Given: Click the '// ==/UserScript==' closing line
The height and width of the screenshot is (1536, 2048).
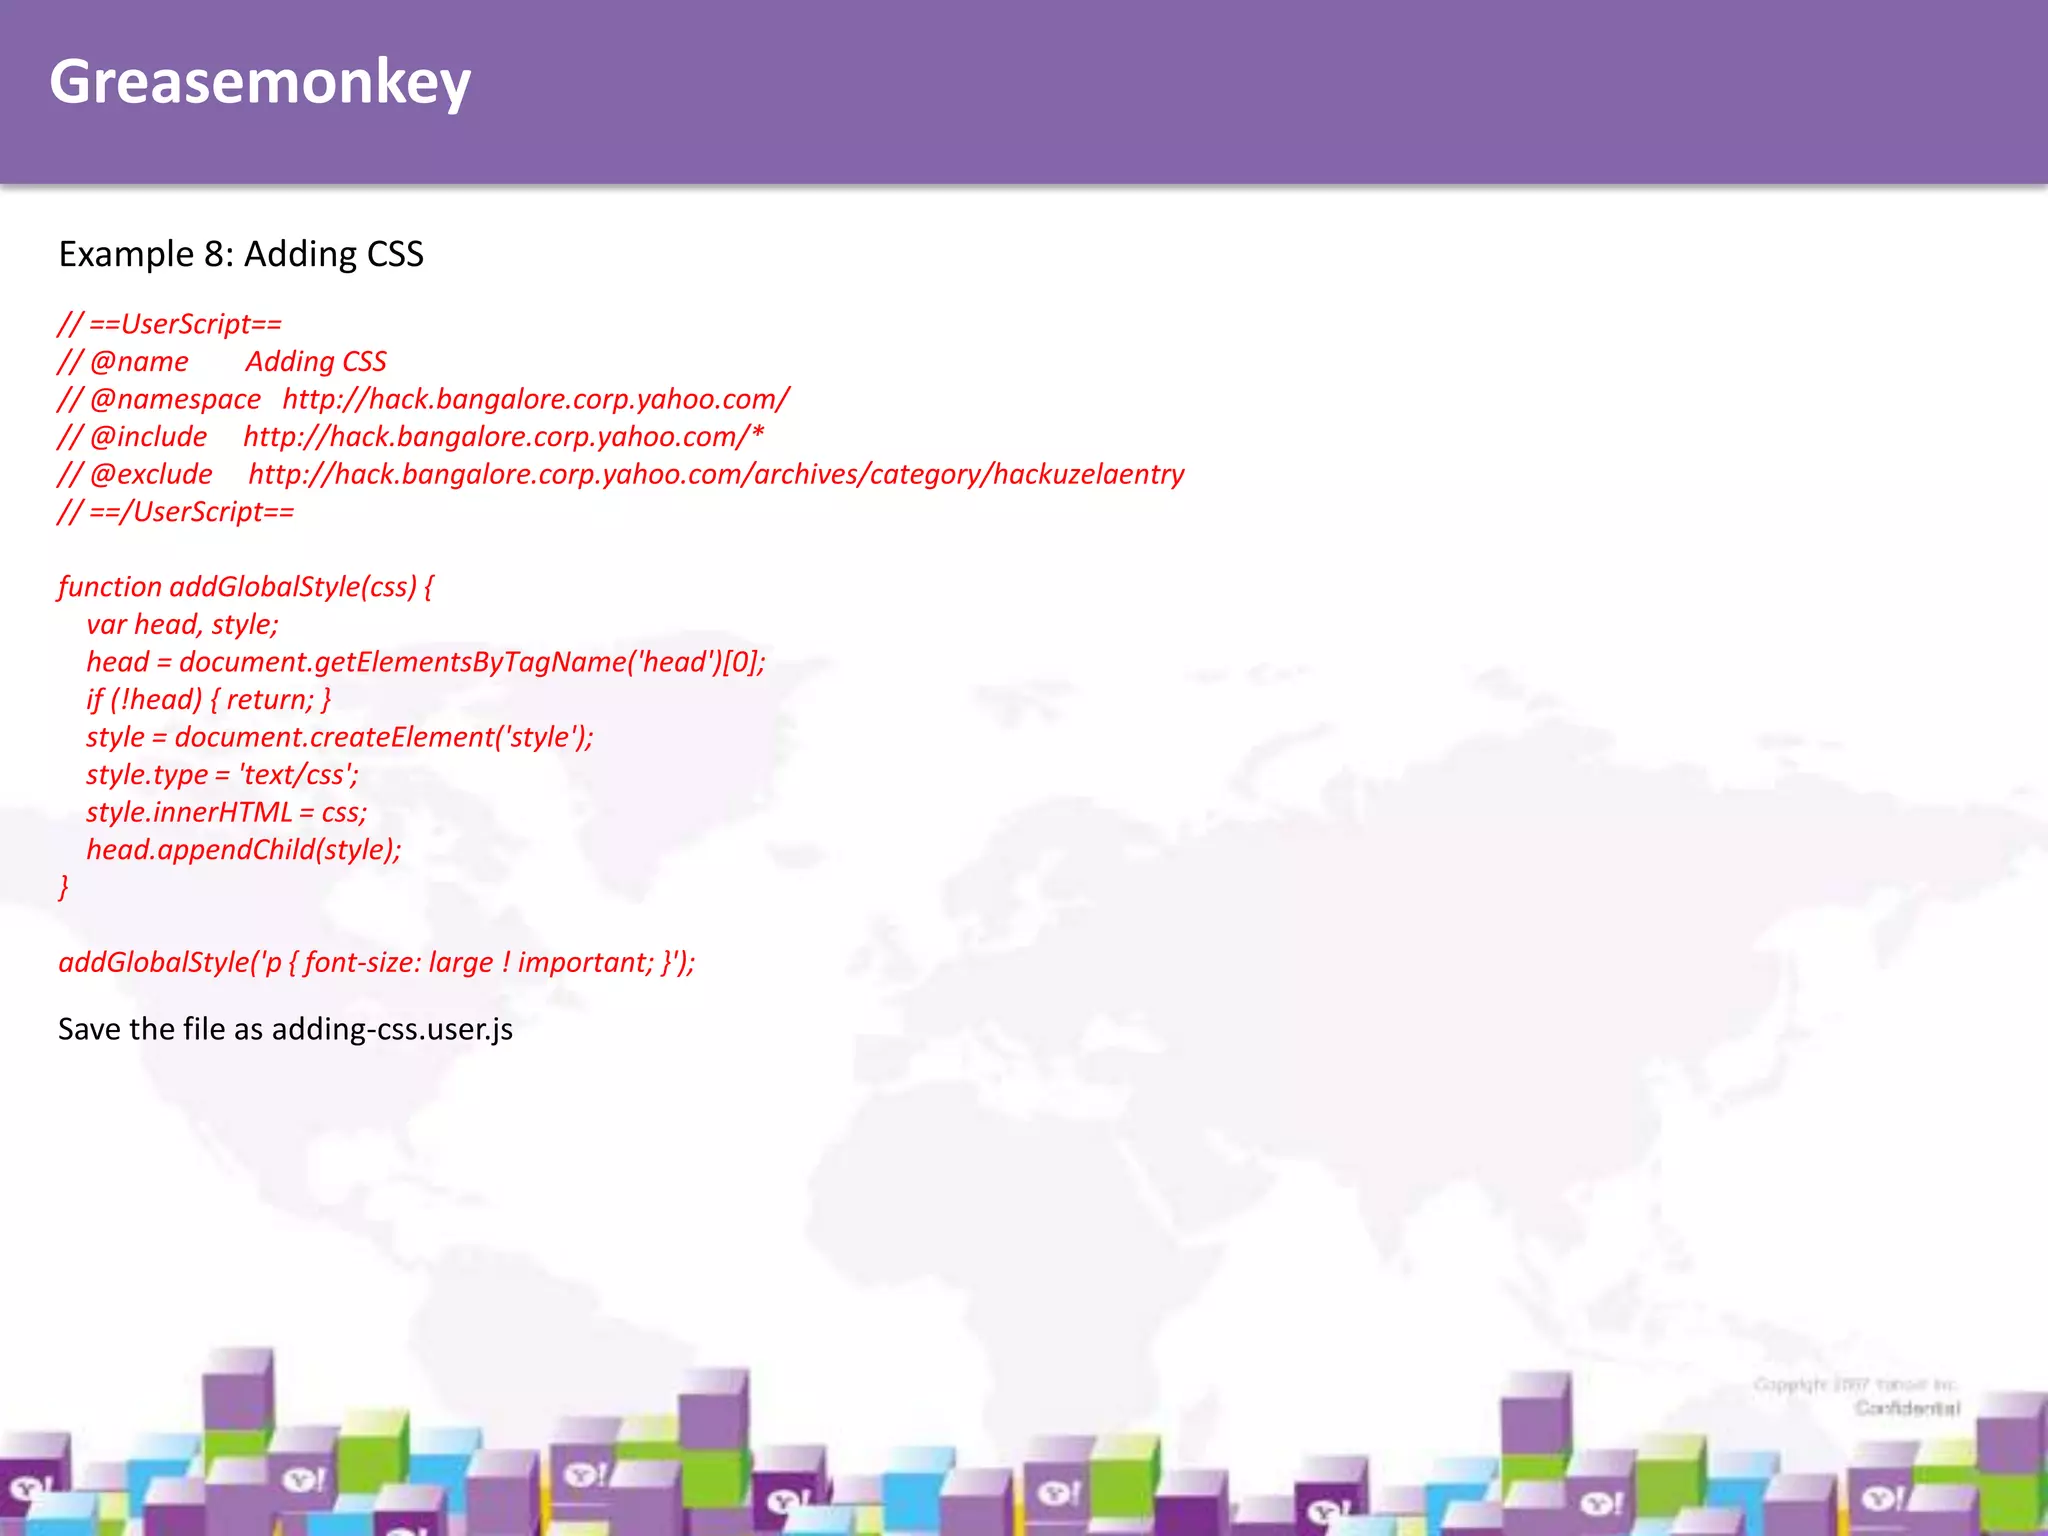Looking at the screenshot, I should point(176,512).
